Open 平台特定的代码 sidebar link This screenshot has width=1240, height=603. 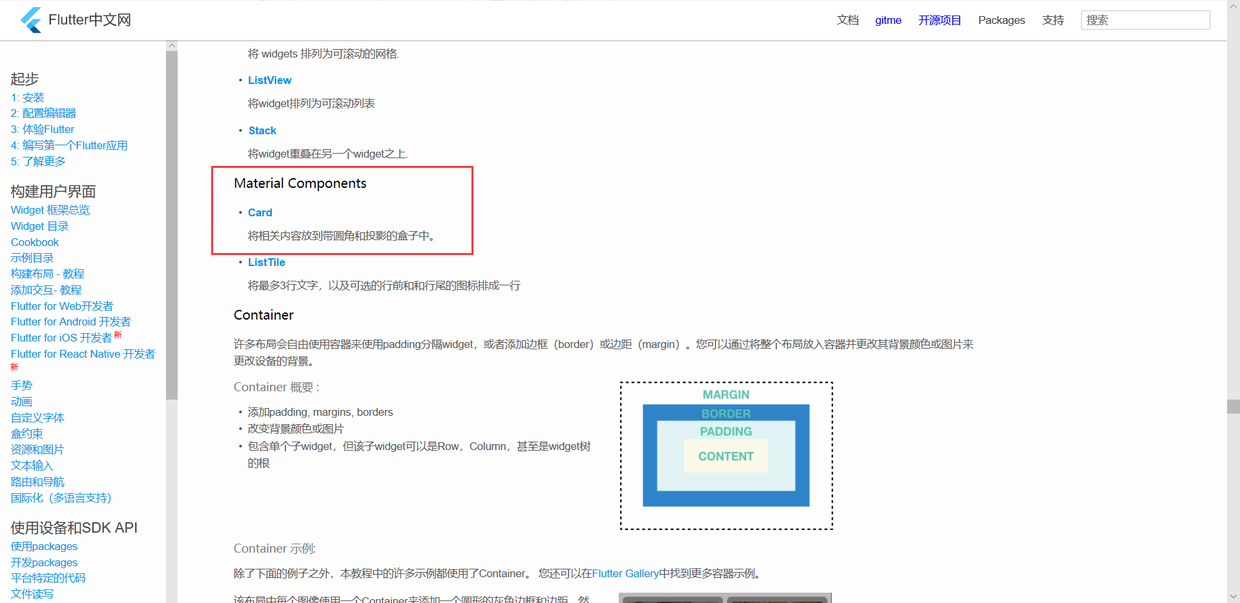point(48,578)
